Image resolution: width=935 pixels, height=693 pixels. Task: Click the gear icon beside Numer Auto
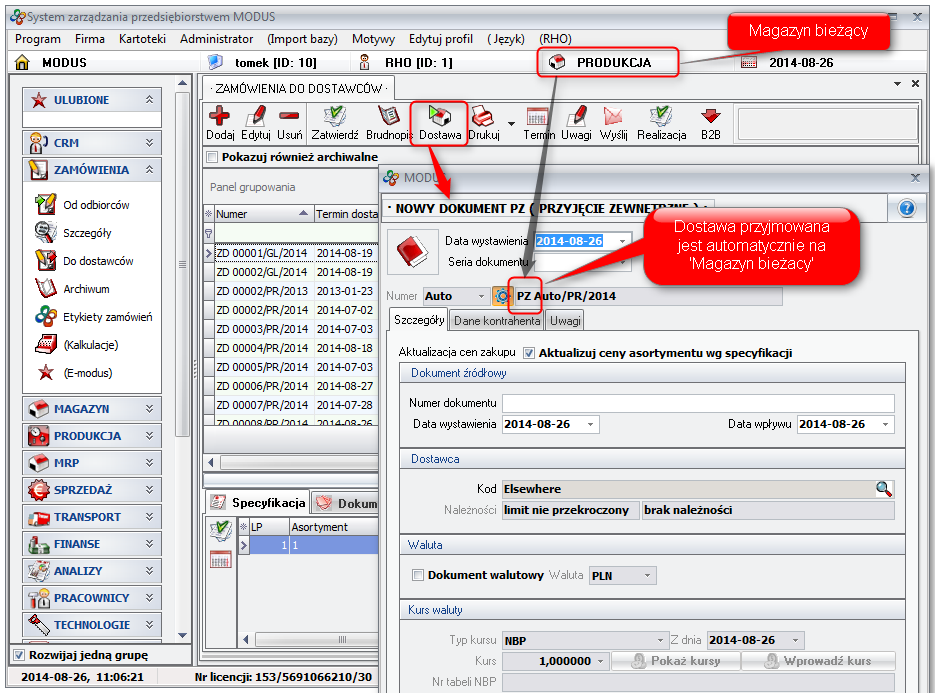501,296
